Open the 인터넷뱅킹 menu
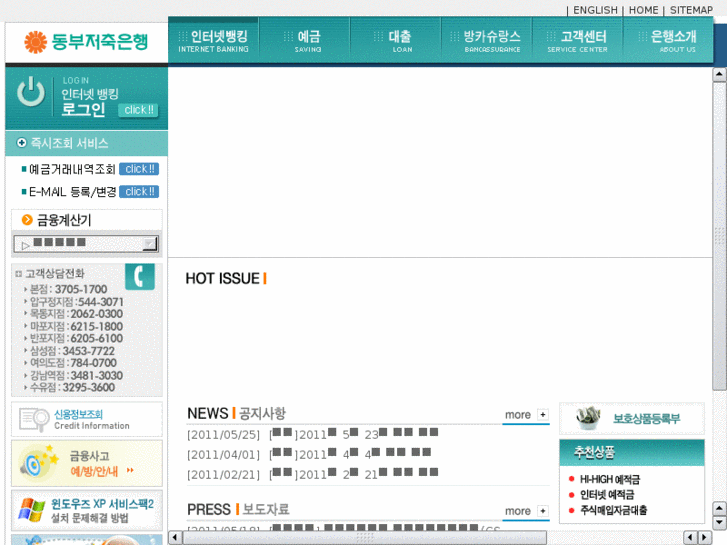The width and height of the screenshot is (727, 545). coord(213,41)
